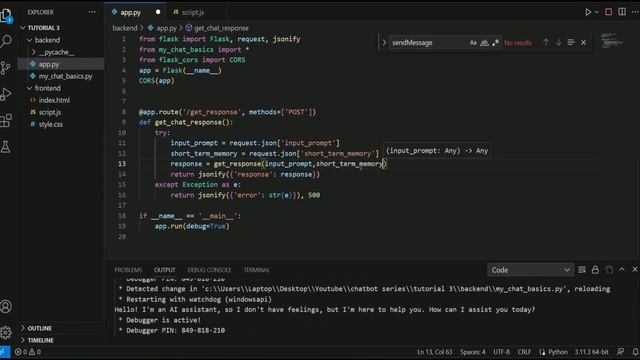The image size is (640, 360).
Task: Open notifications bell in status bar
Action: (635, 352)
